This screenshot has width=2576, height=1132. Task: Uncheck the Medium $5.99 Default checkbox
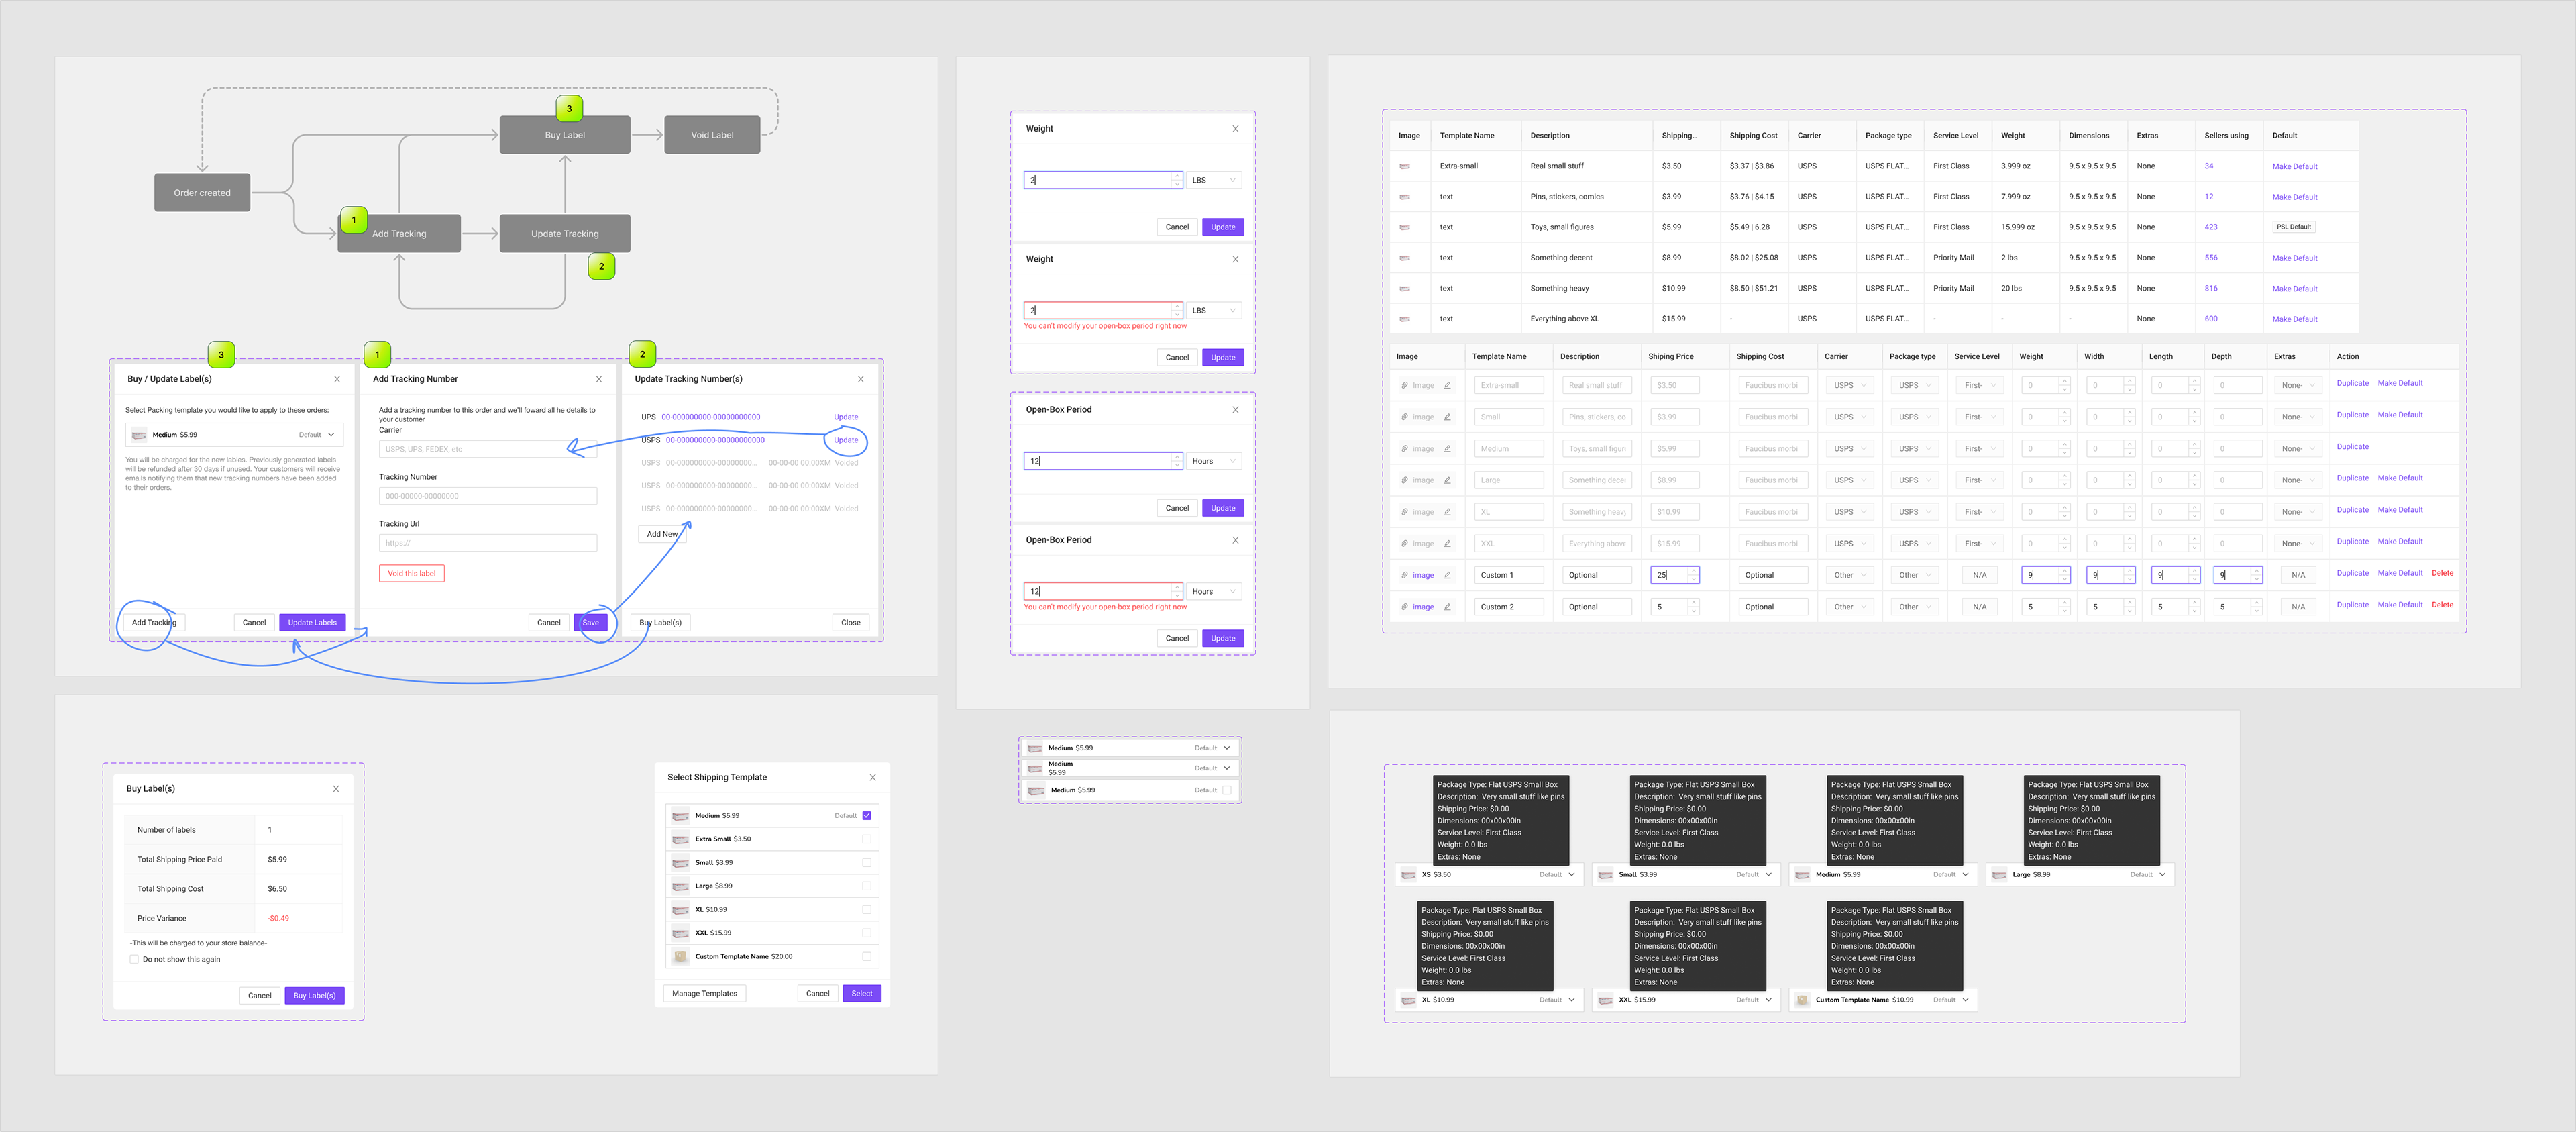(866, 816)
